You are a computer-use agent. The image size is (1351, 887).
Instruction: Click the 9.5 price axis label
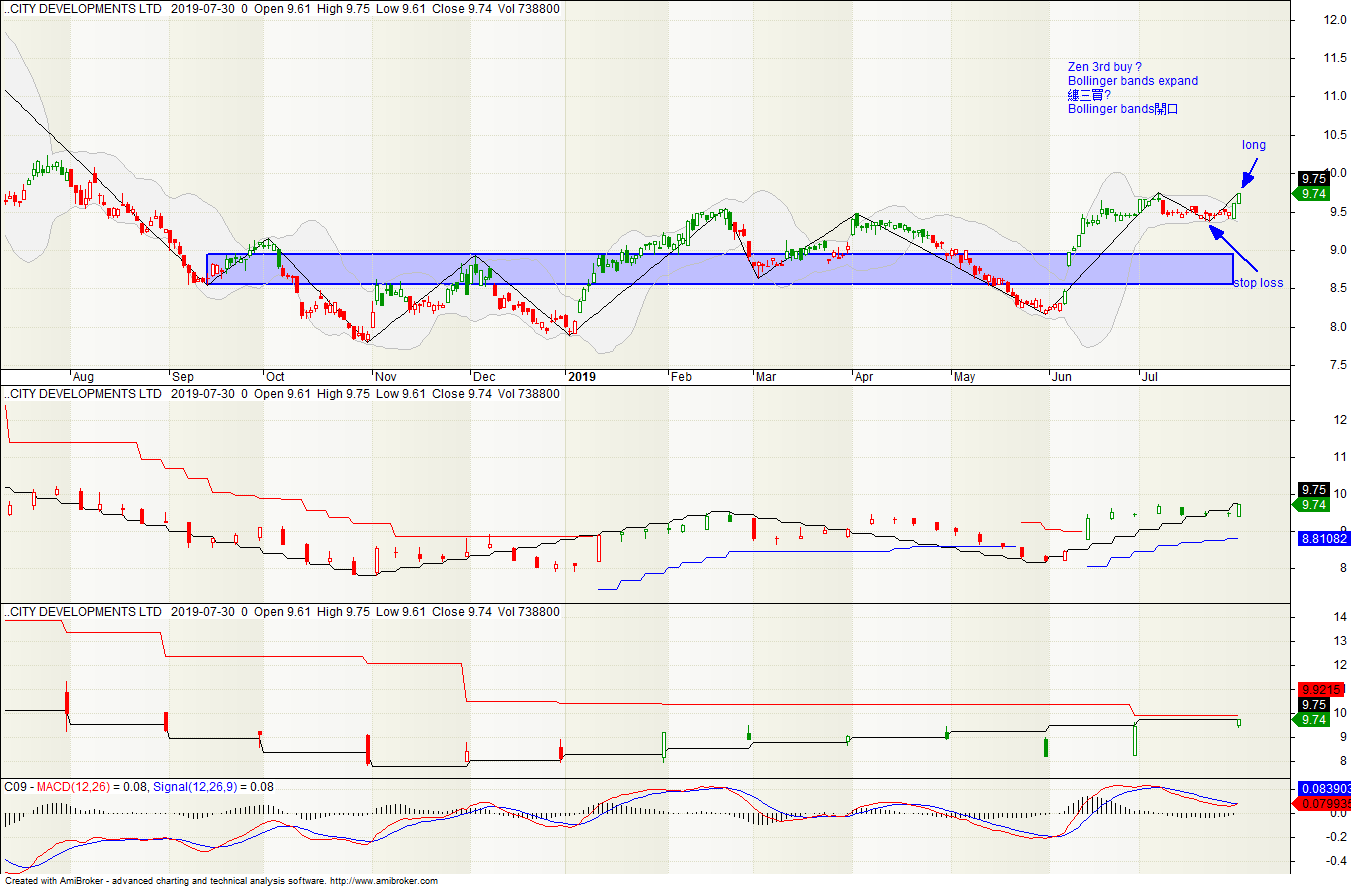1338,212
